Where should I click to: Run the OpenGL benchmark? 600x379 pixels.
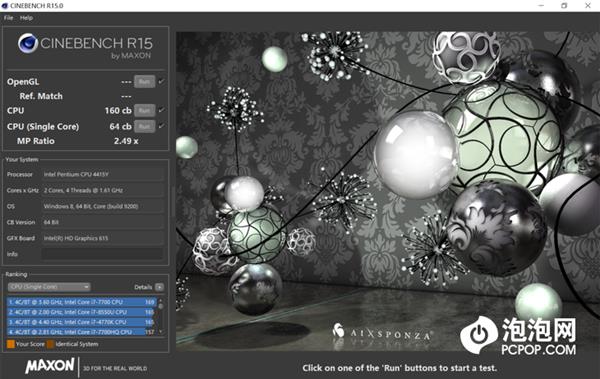pos(145,82)
